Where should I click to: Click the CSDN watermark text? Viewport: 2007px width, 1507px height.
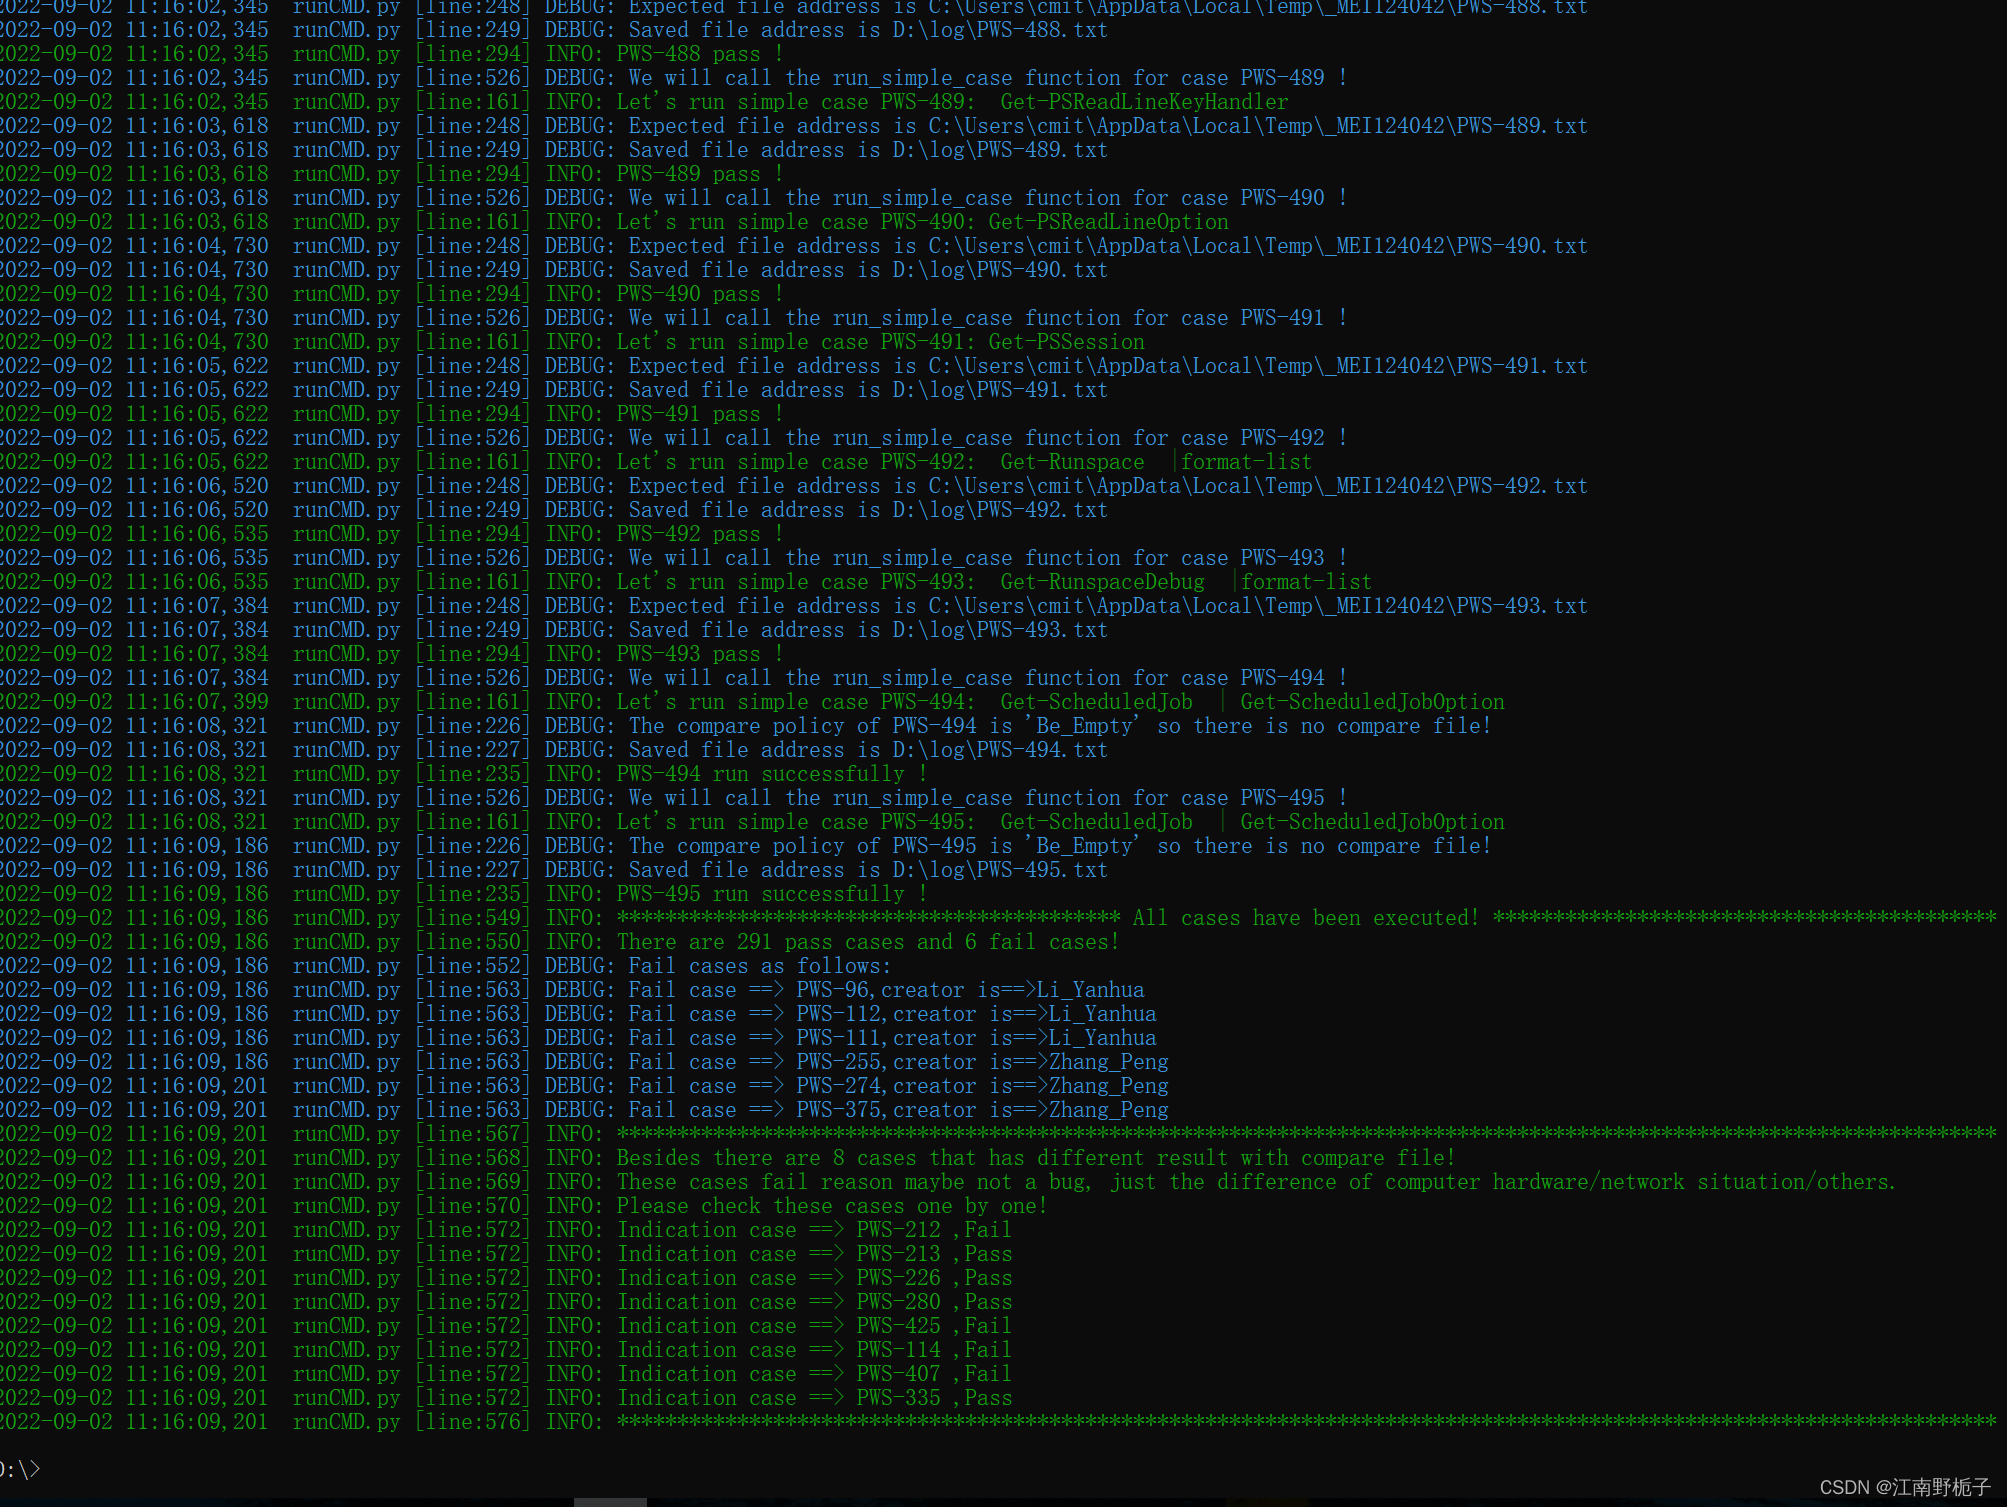click(x=1904, y=1487)
